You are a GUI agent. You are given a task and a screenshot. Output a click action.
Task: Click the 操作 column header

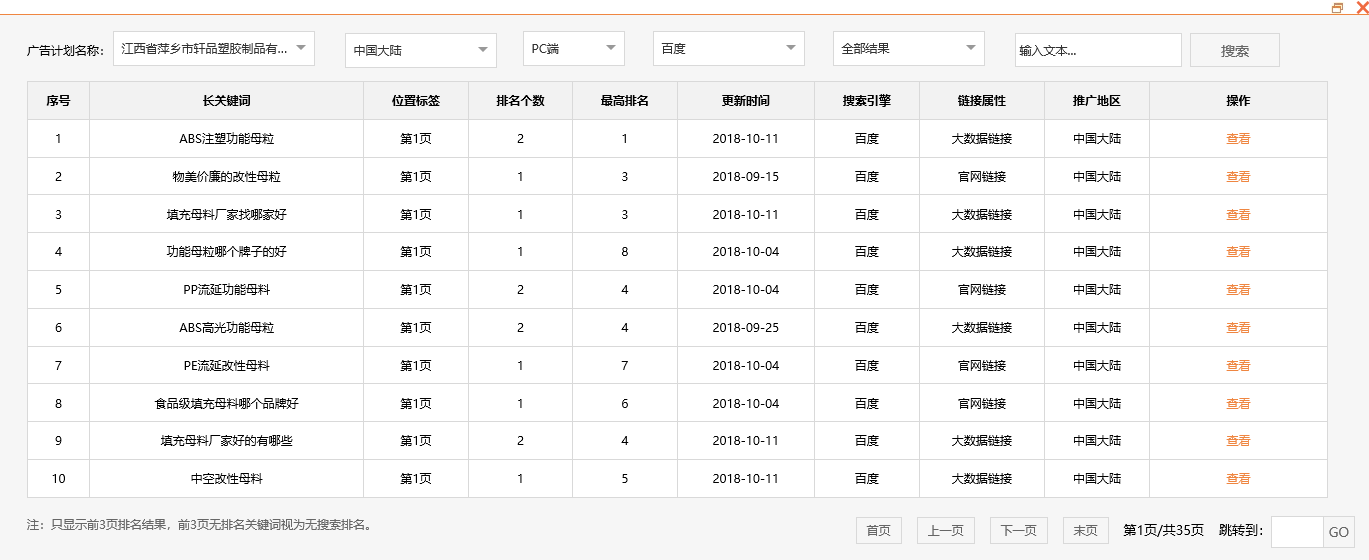click(x=1238, y=101)
